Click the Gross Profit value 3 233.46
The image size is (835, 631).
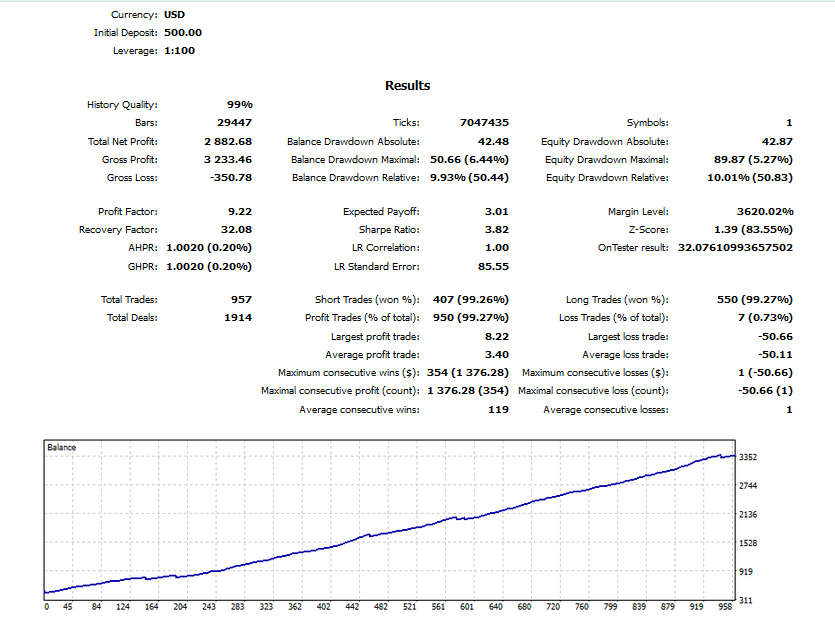coord(228,160)
